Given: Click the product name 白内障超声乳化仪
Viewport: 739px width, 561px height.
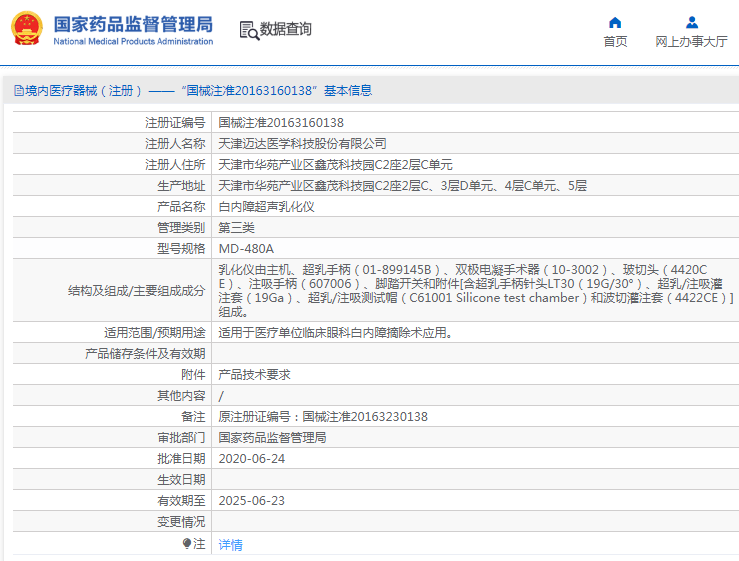Looking at the screenshot, I should point(266,206).
